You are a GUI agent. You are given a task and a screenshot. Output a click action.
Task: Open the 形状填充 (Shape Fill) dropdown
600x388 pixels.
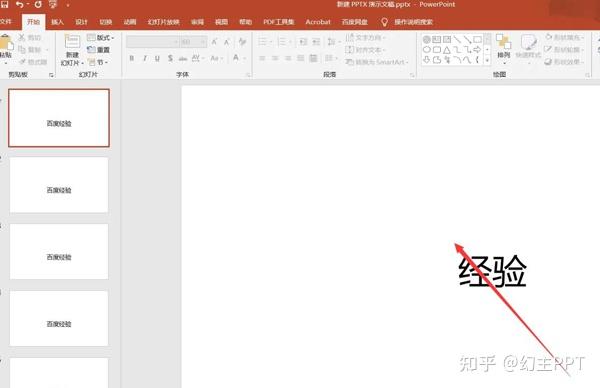(564, 37)
